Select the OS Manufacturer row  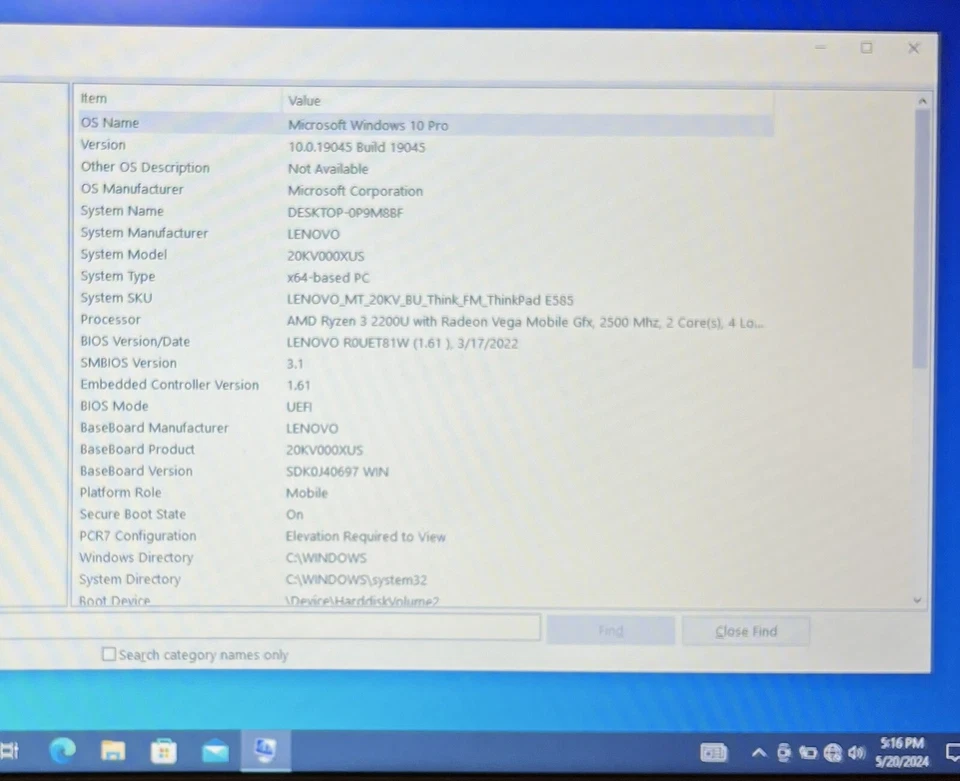[x=426, y=190]
